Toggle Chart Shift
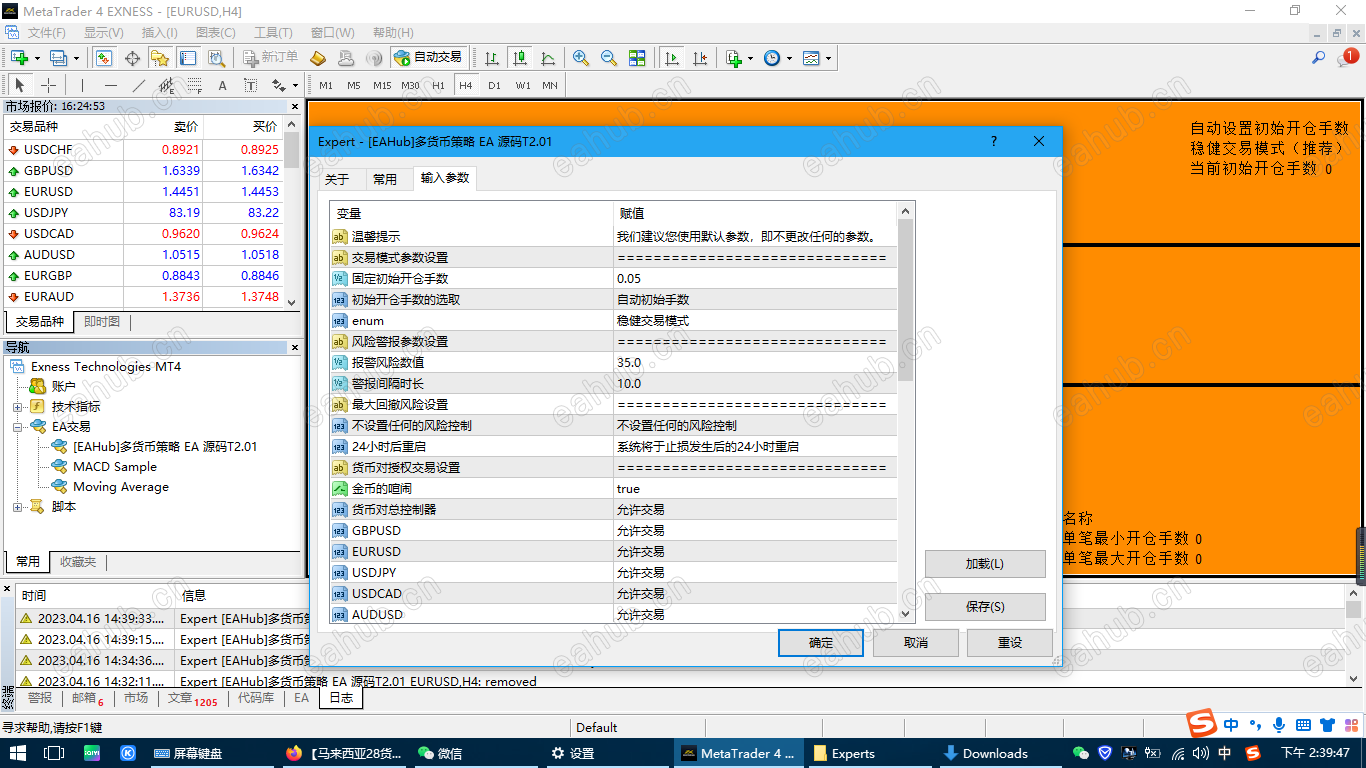 [x=700, y=58]
